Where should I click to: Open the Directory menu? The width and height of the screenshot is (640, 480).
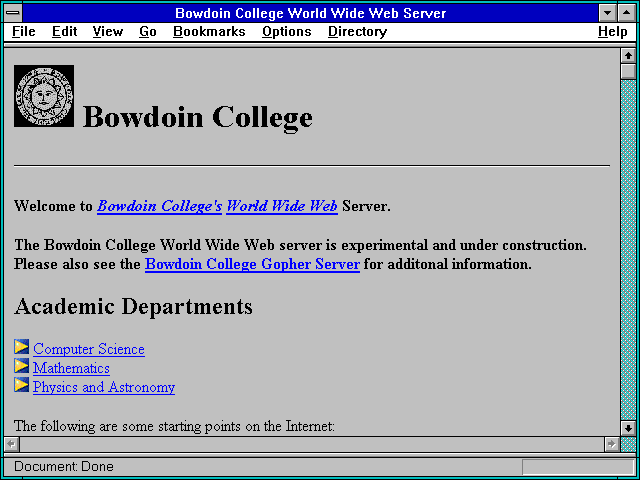pyautogui.click(x=358, y=32)
